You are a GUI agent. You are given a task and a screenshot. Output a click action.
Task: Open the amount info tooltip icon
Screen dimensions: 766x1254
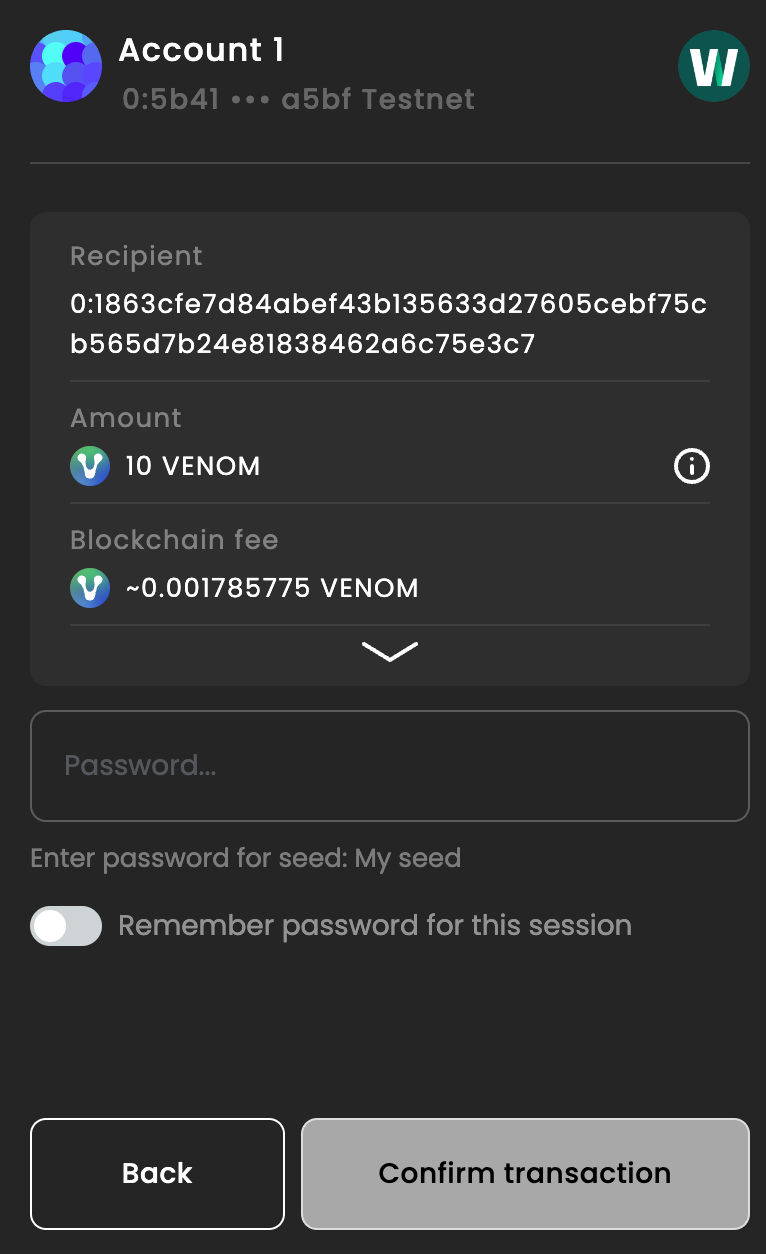click(691, 466)
